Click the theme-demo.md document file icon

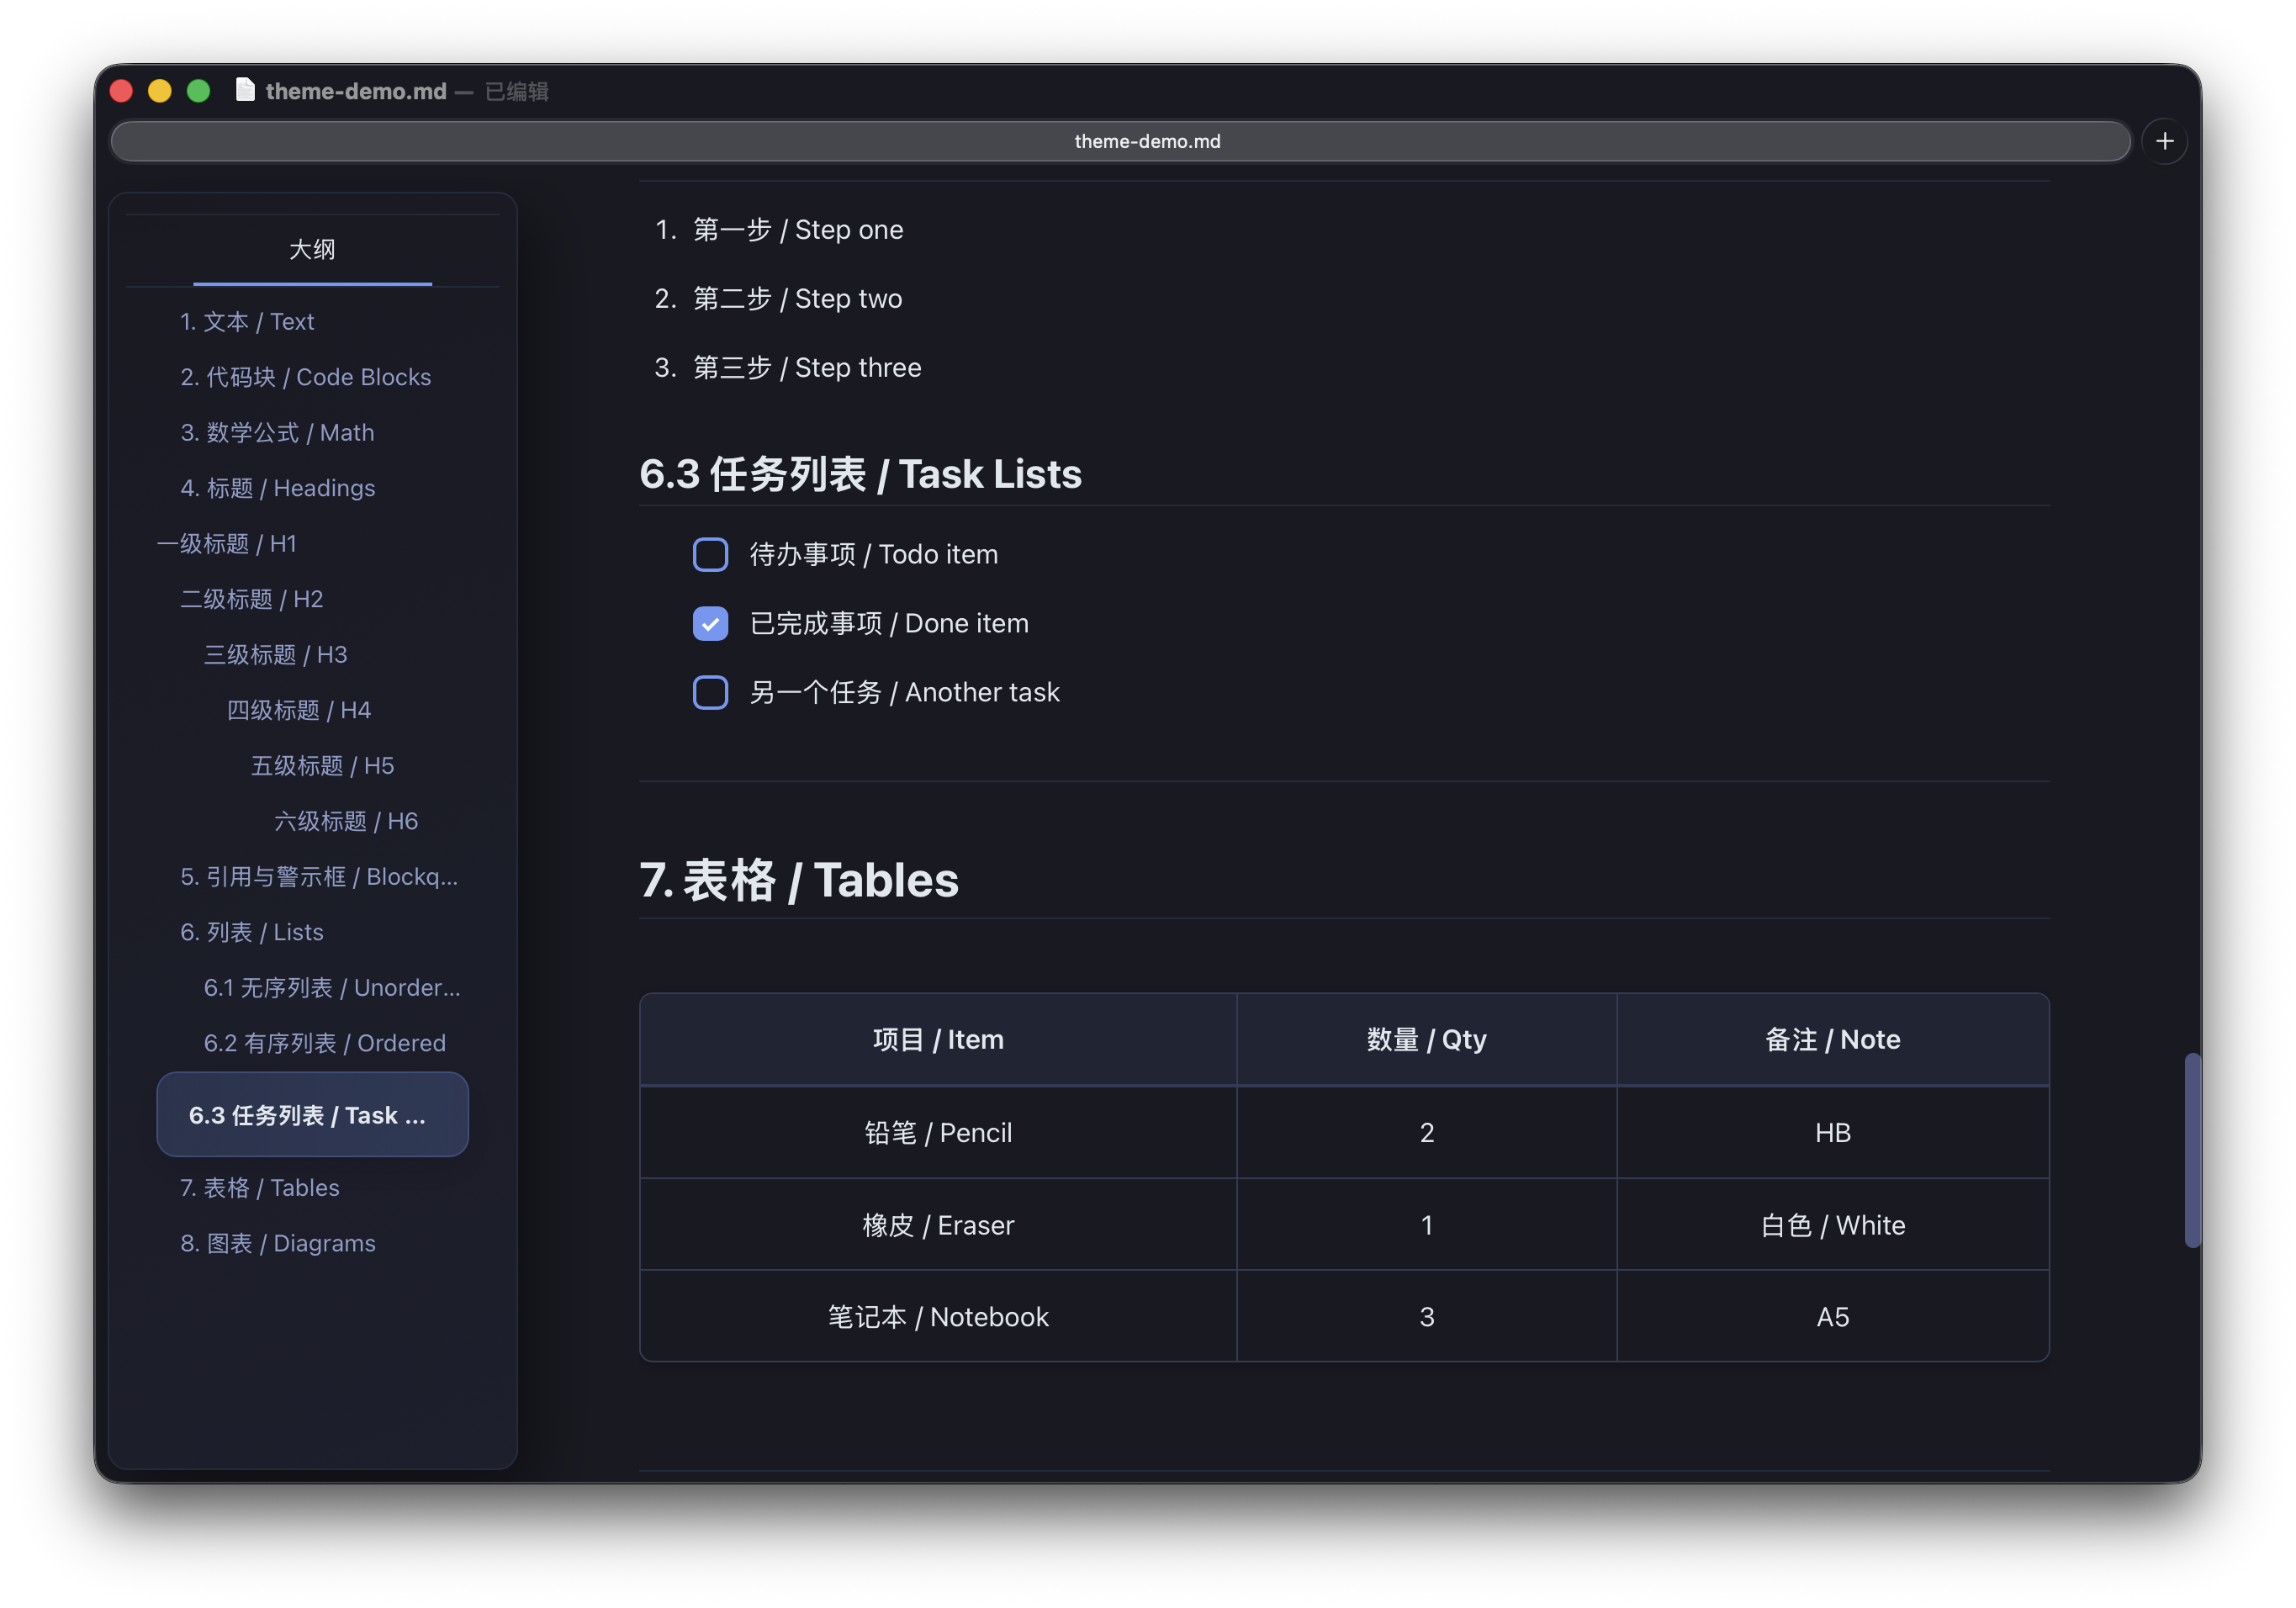click(245, 90)
